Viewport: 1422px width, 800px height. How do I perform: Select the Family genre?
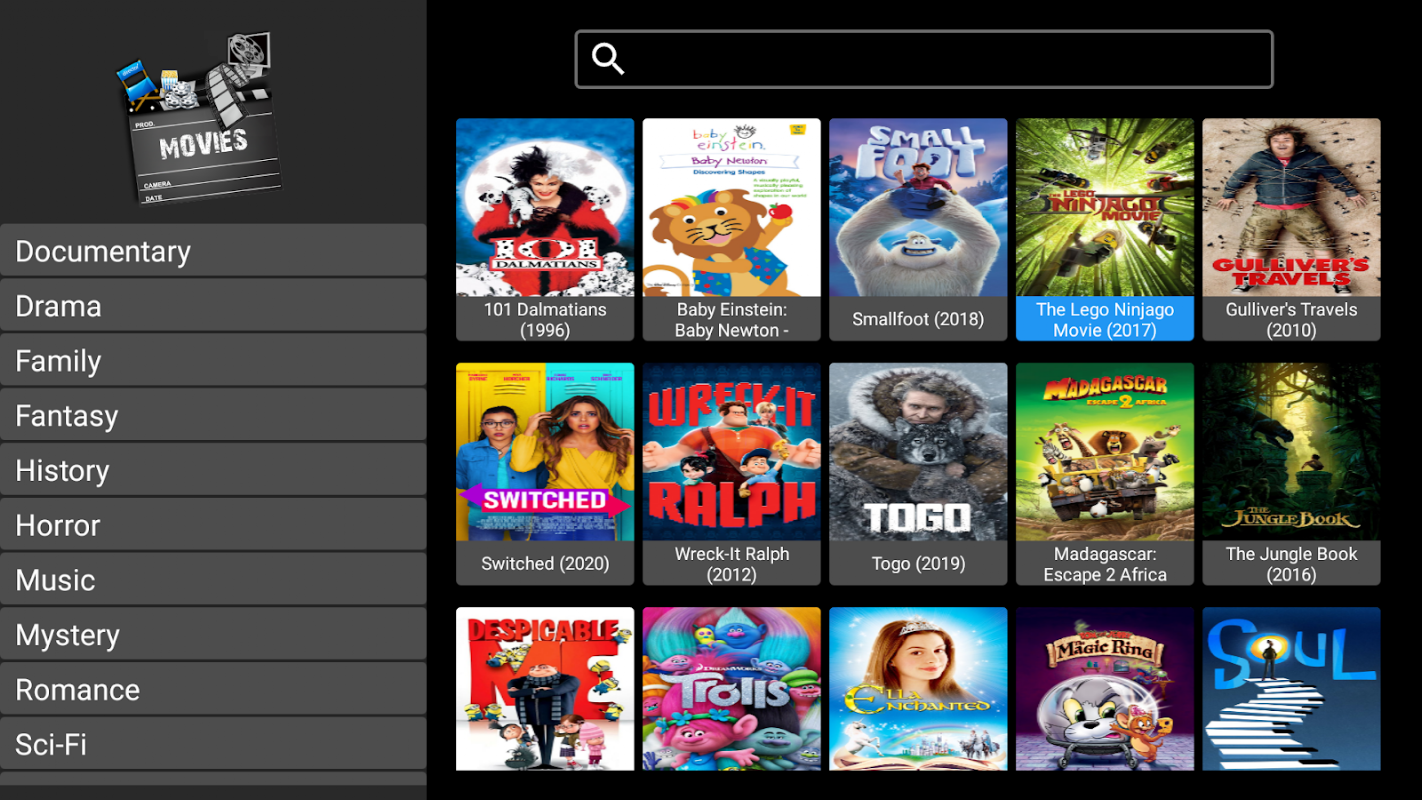coord(213,360)
